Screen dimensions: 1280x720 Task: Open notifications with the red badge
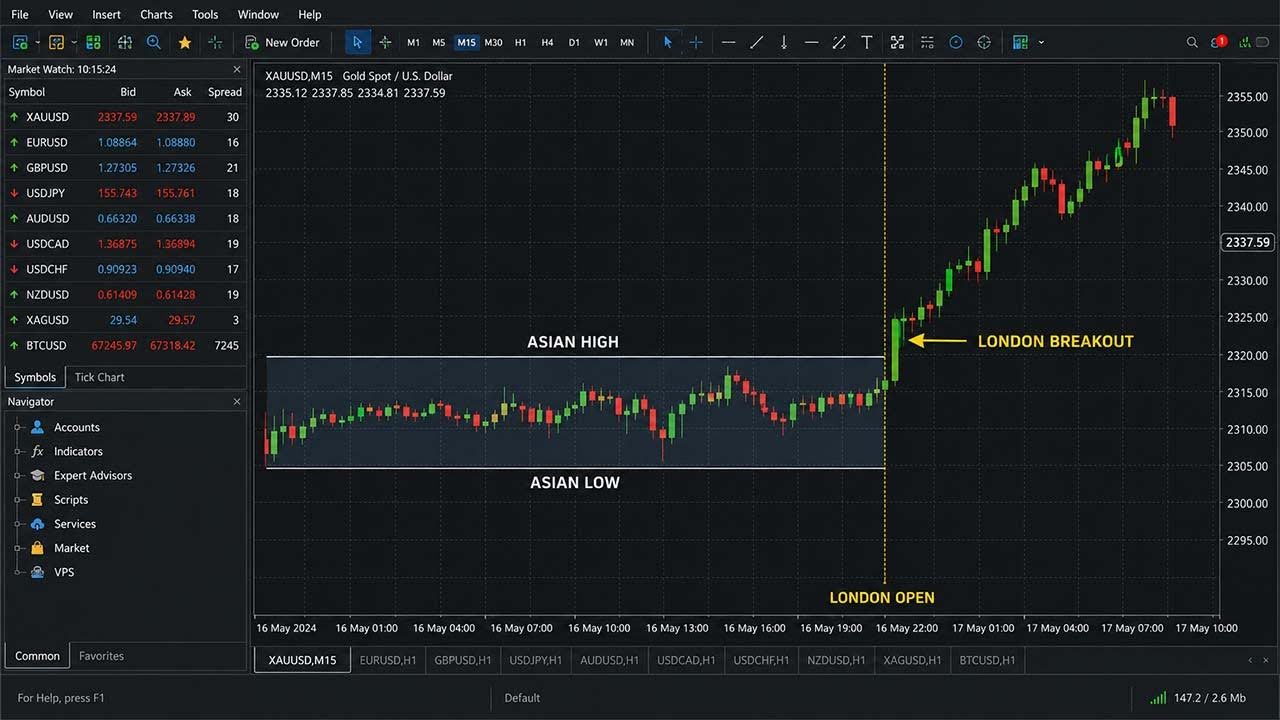[1218, 42]
